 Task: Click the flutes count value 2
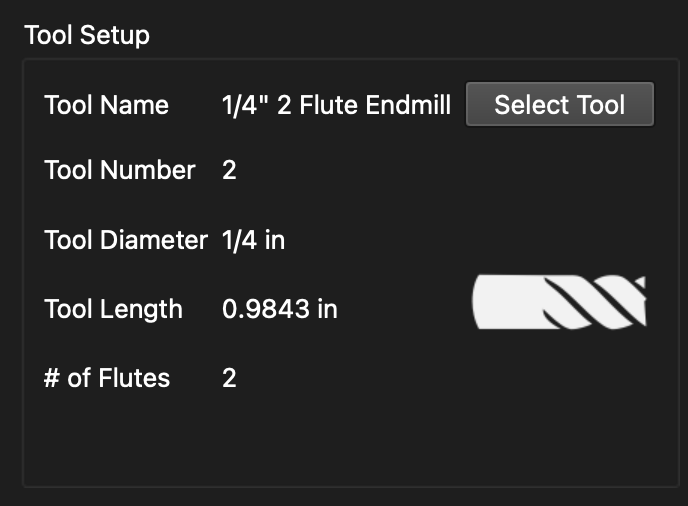[x=229, y=378]
